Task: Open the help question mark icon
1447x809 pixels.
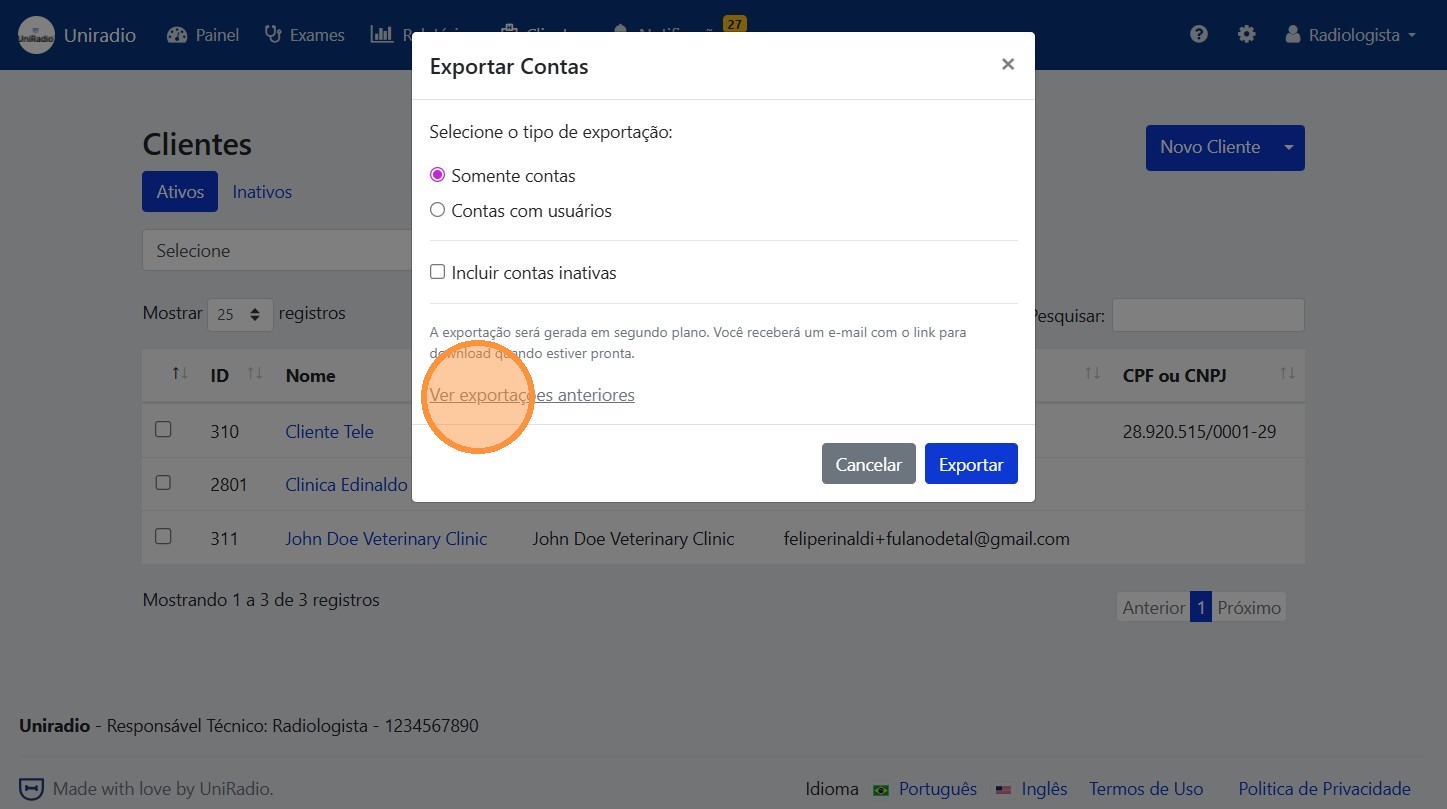Action: pos(1199,34)
